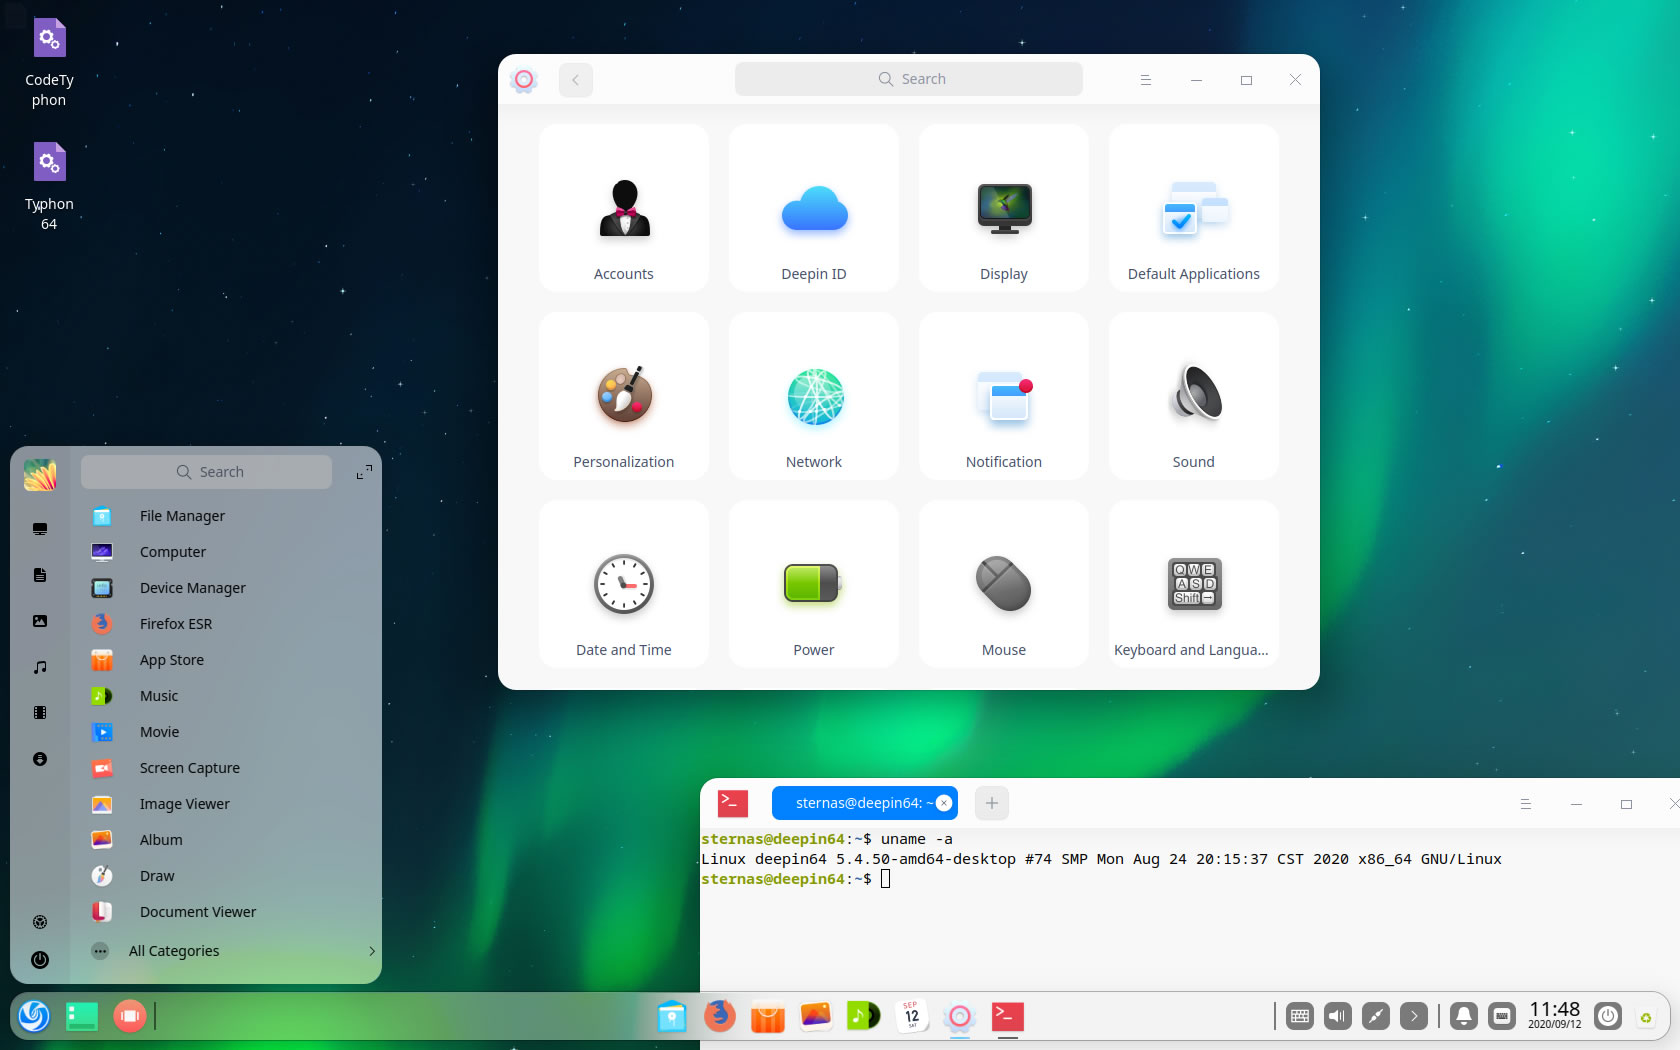Open Firefox from the dock
The image size is (1680, 1050).
click(720, 1017)
